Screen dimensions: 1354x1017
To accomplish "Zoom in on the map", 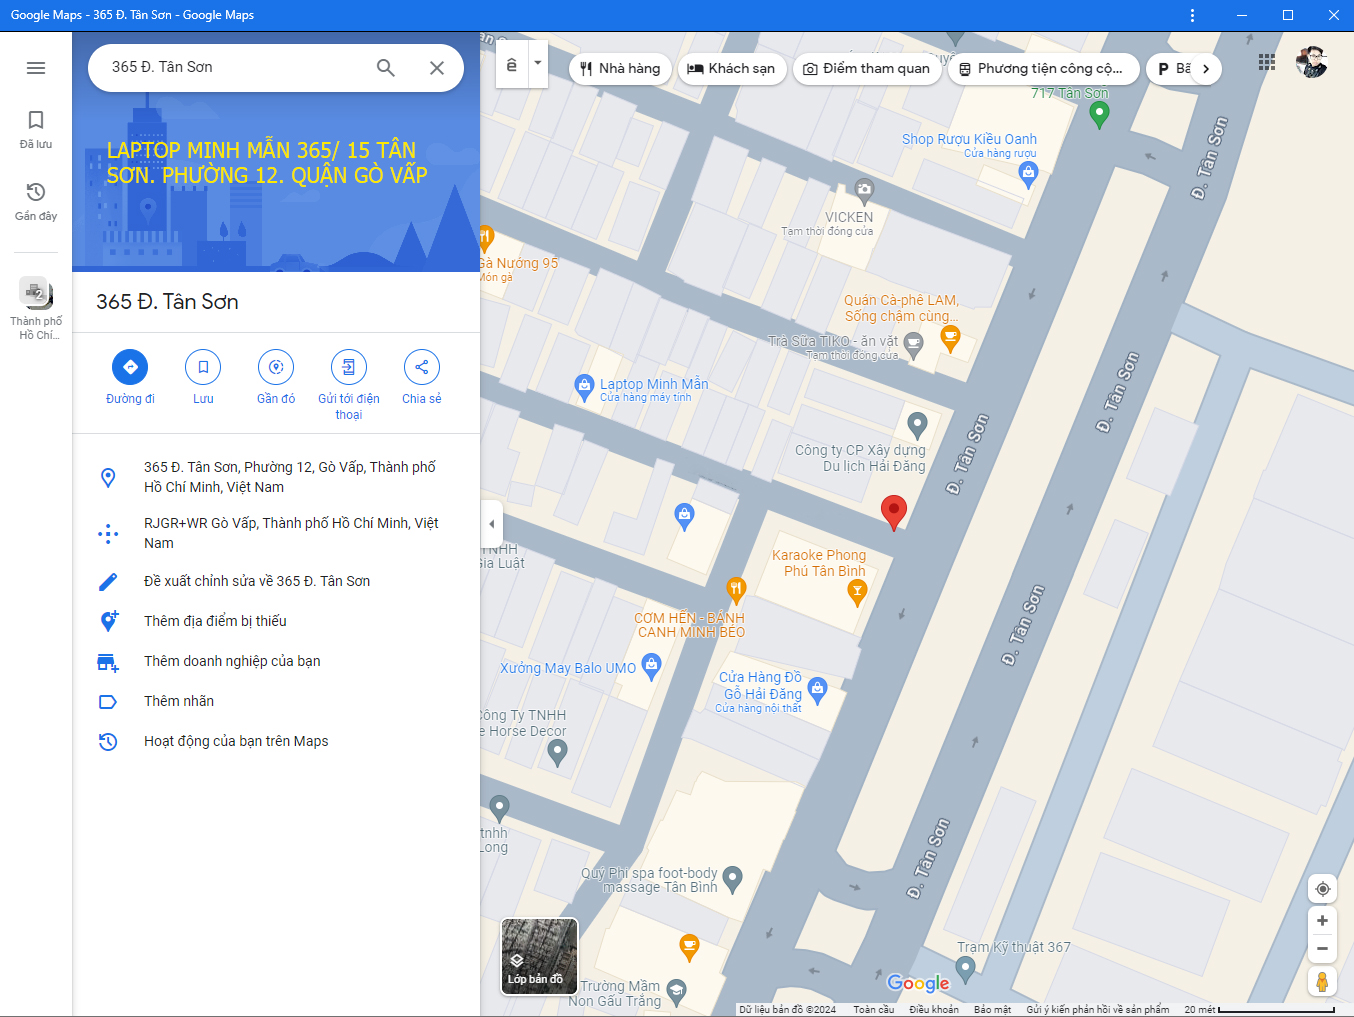I will point(1322,921).
